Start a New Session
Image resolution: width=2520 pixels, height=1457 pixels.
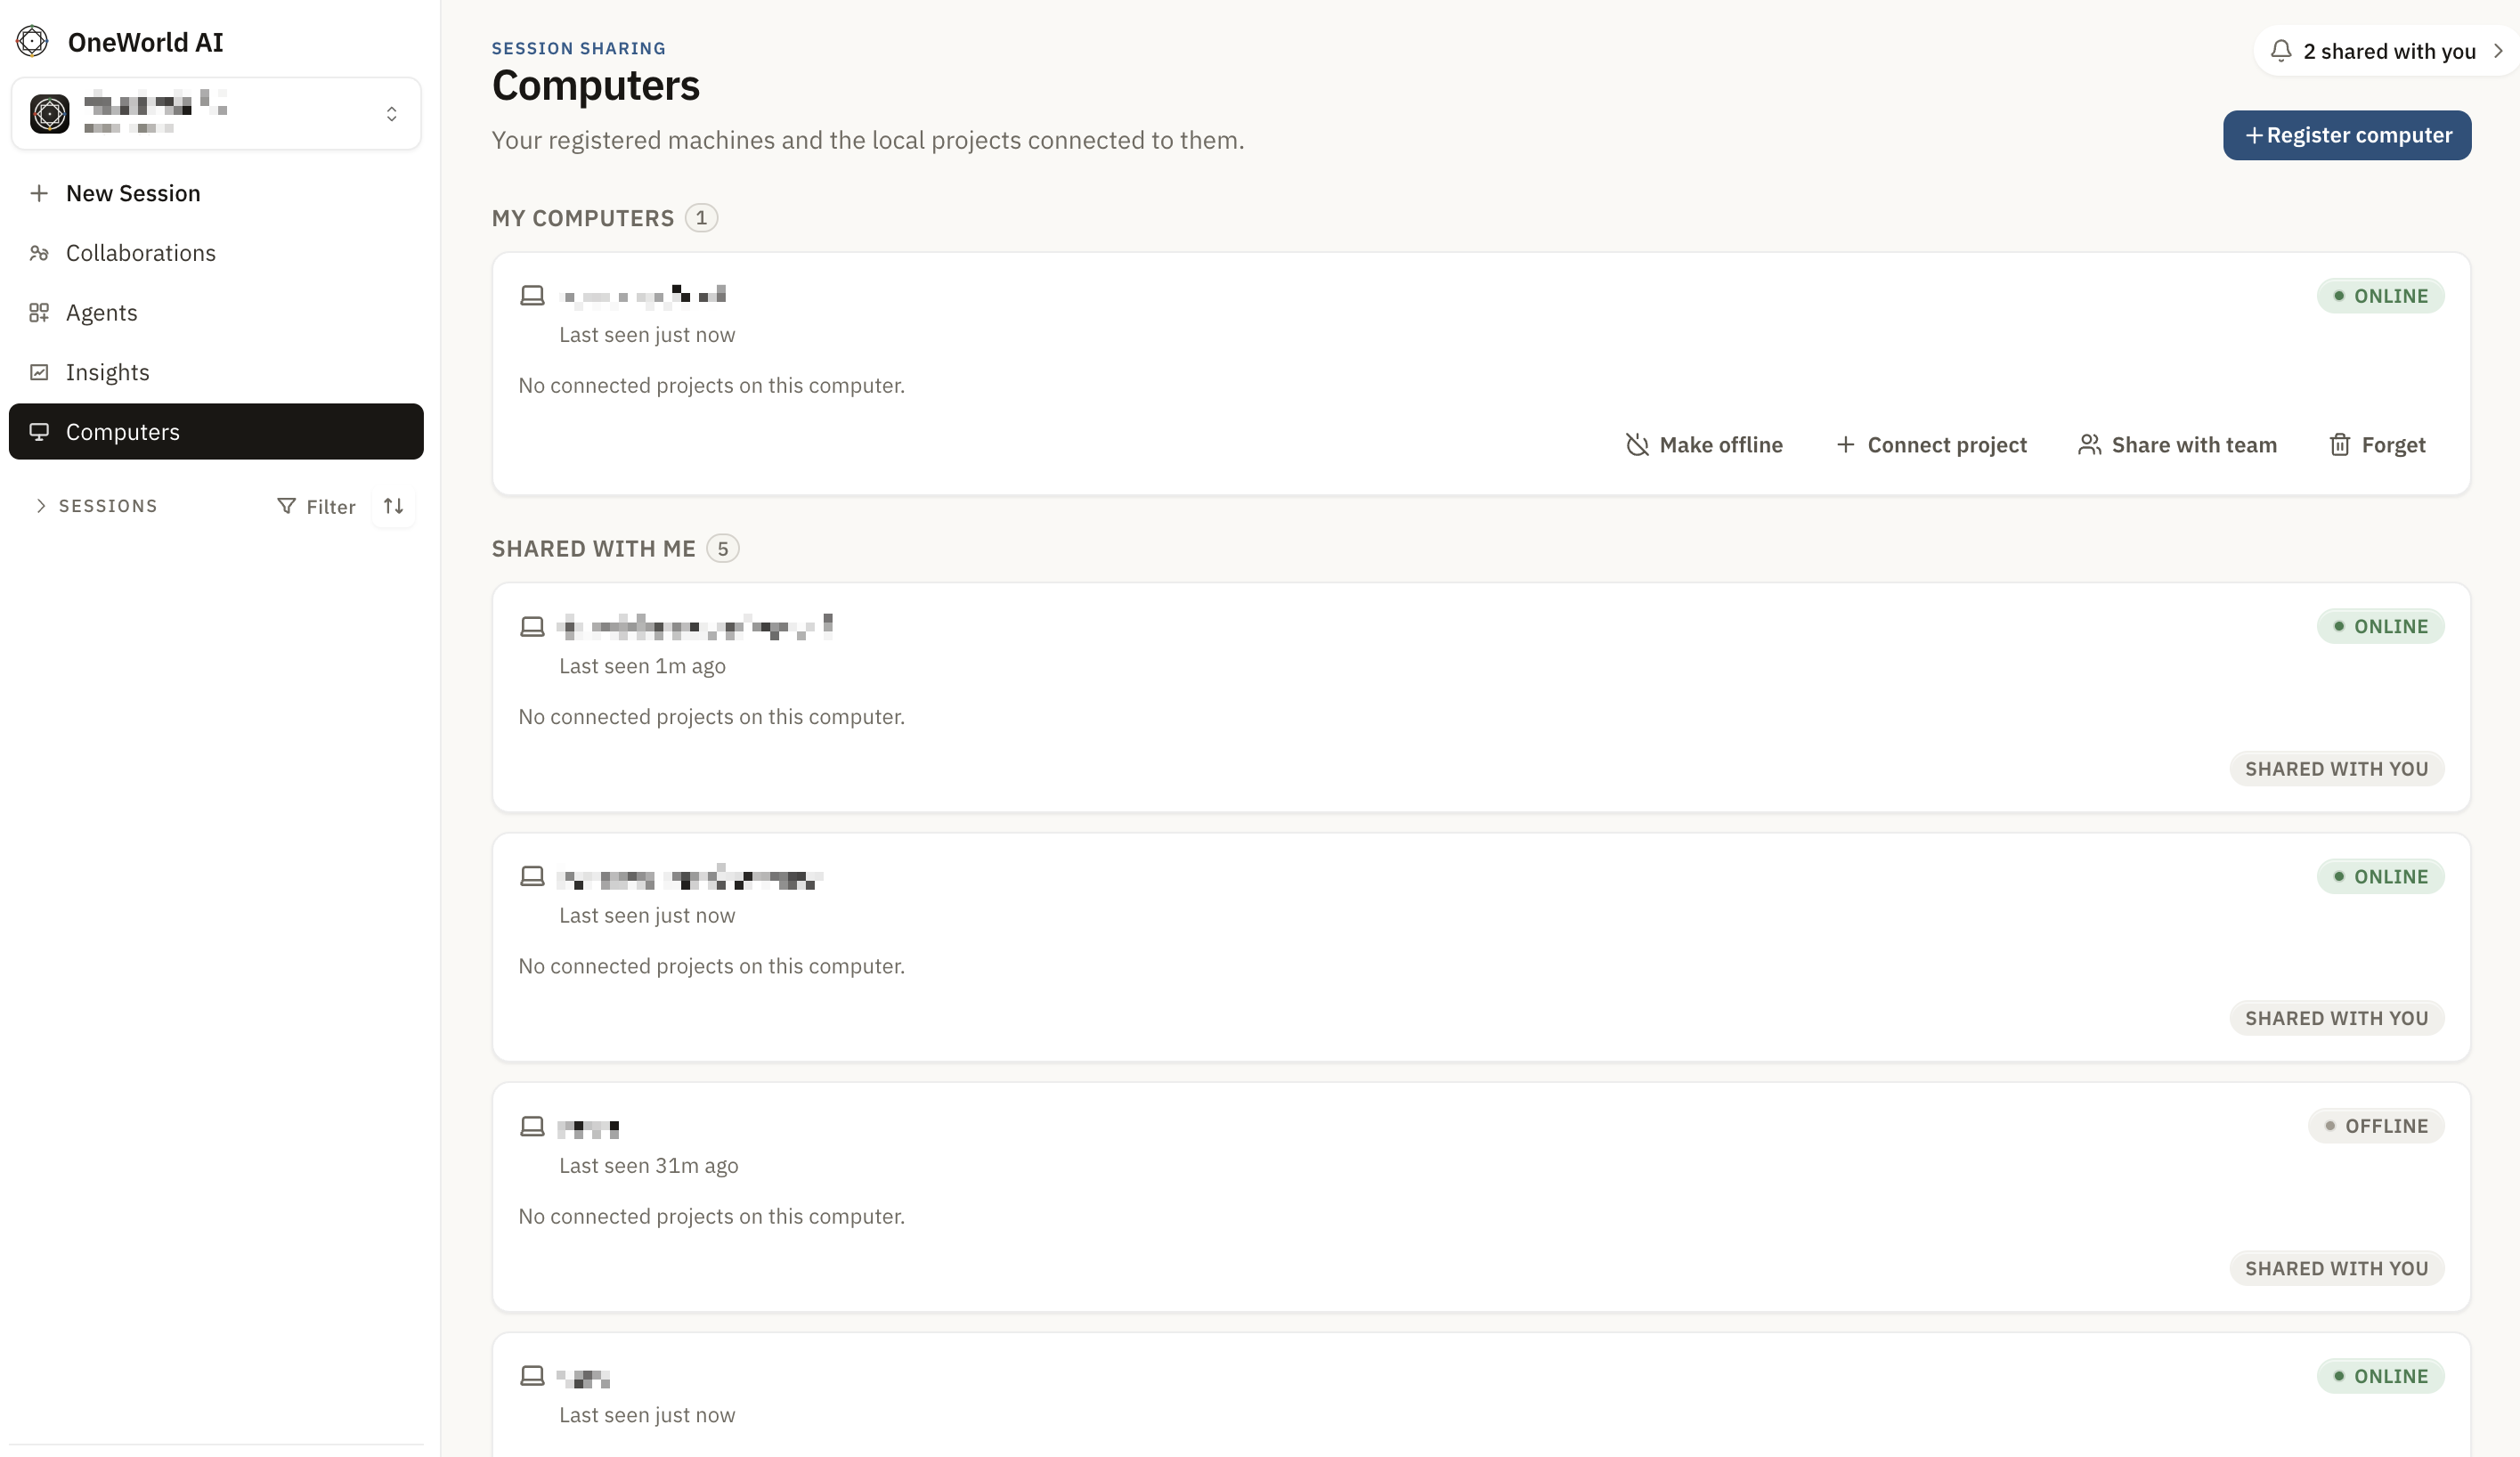click(x=216, y=193)
